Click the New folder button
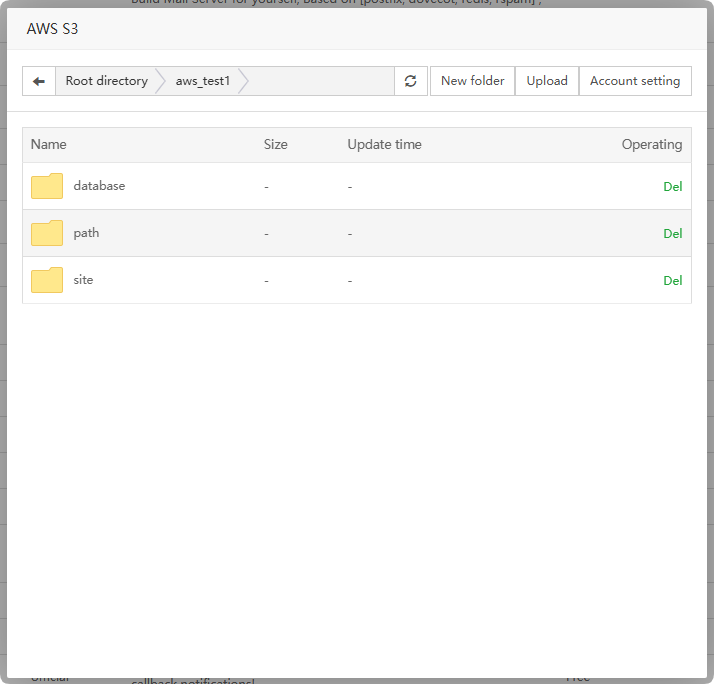This screenshot has height=684, width=714. [x=472, y=81]
